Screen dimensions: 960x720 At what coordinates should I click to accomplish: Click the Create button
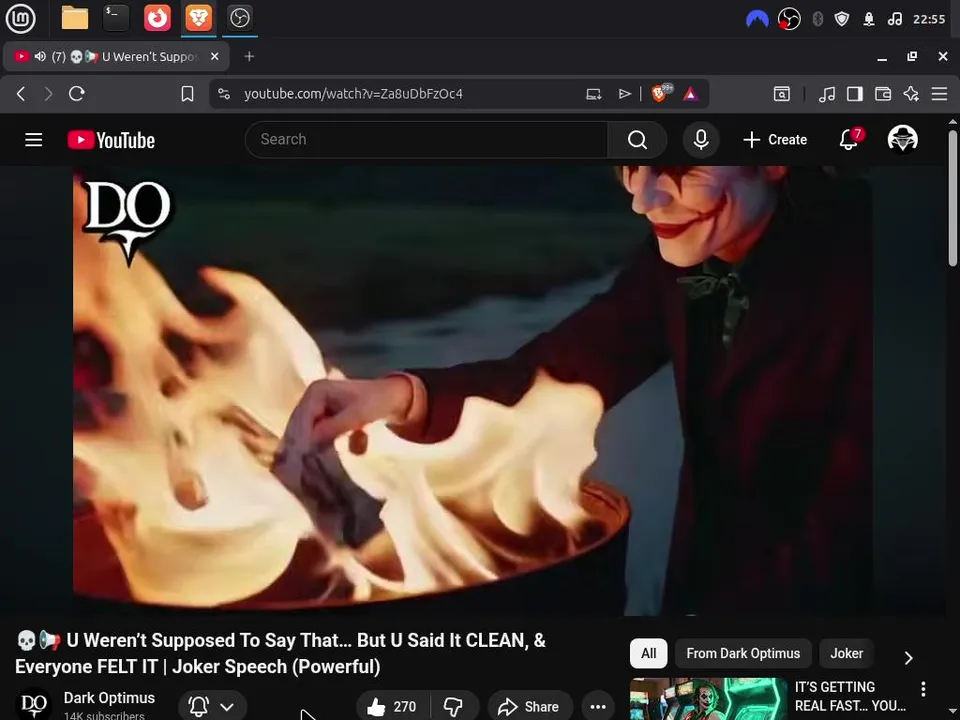coord(775,140)
